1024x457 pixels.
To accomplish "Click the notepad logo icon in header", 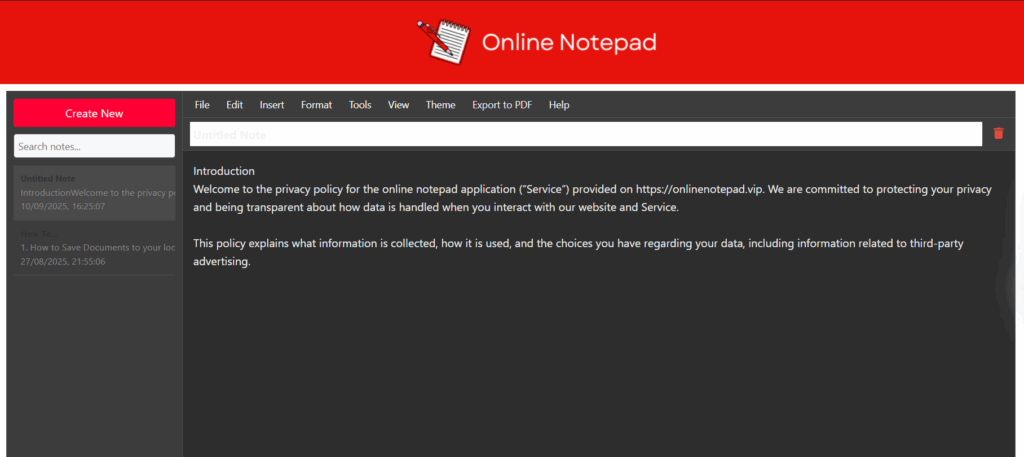I will tap(443, 41).
